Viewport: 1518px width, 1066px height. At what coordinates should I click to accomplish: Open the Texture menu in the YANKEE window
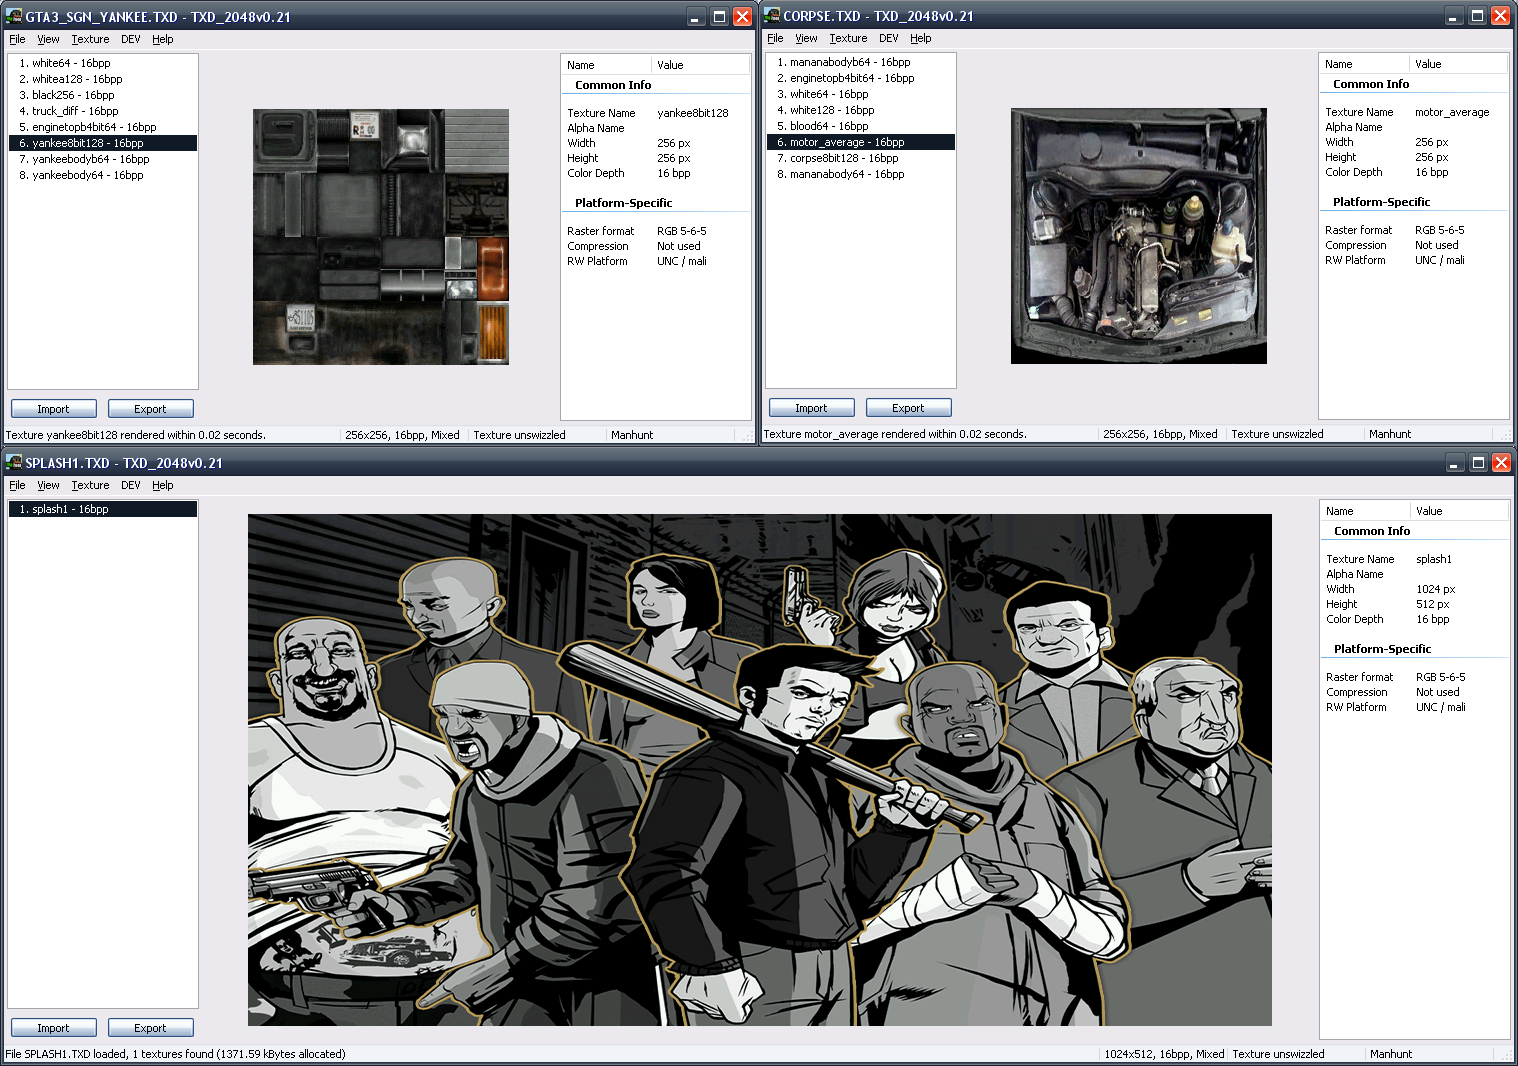(x=90, y=39)
